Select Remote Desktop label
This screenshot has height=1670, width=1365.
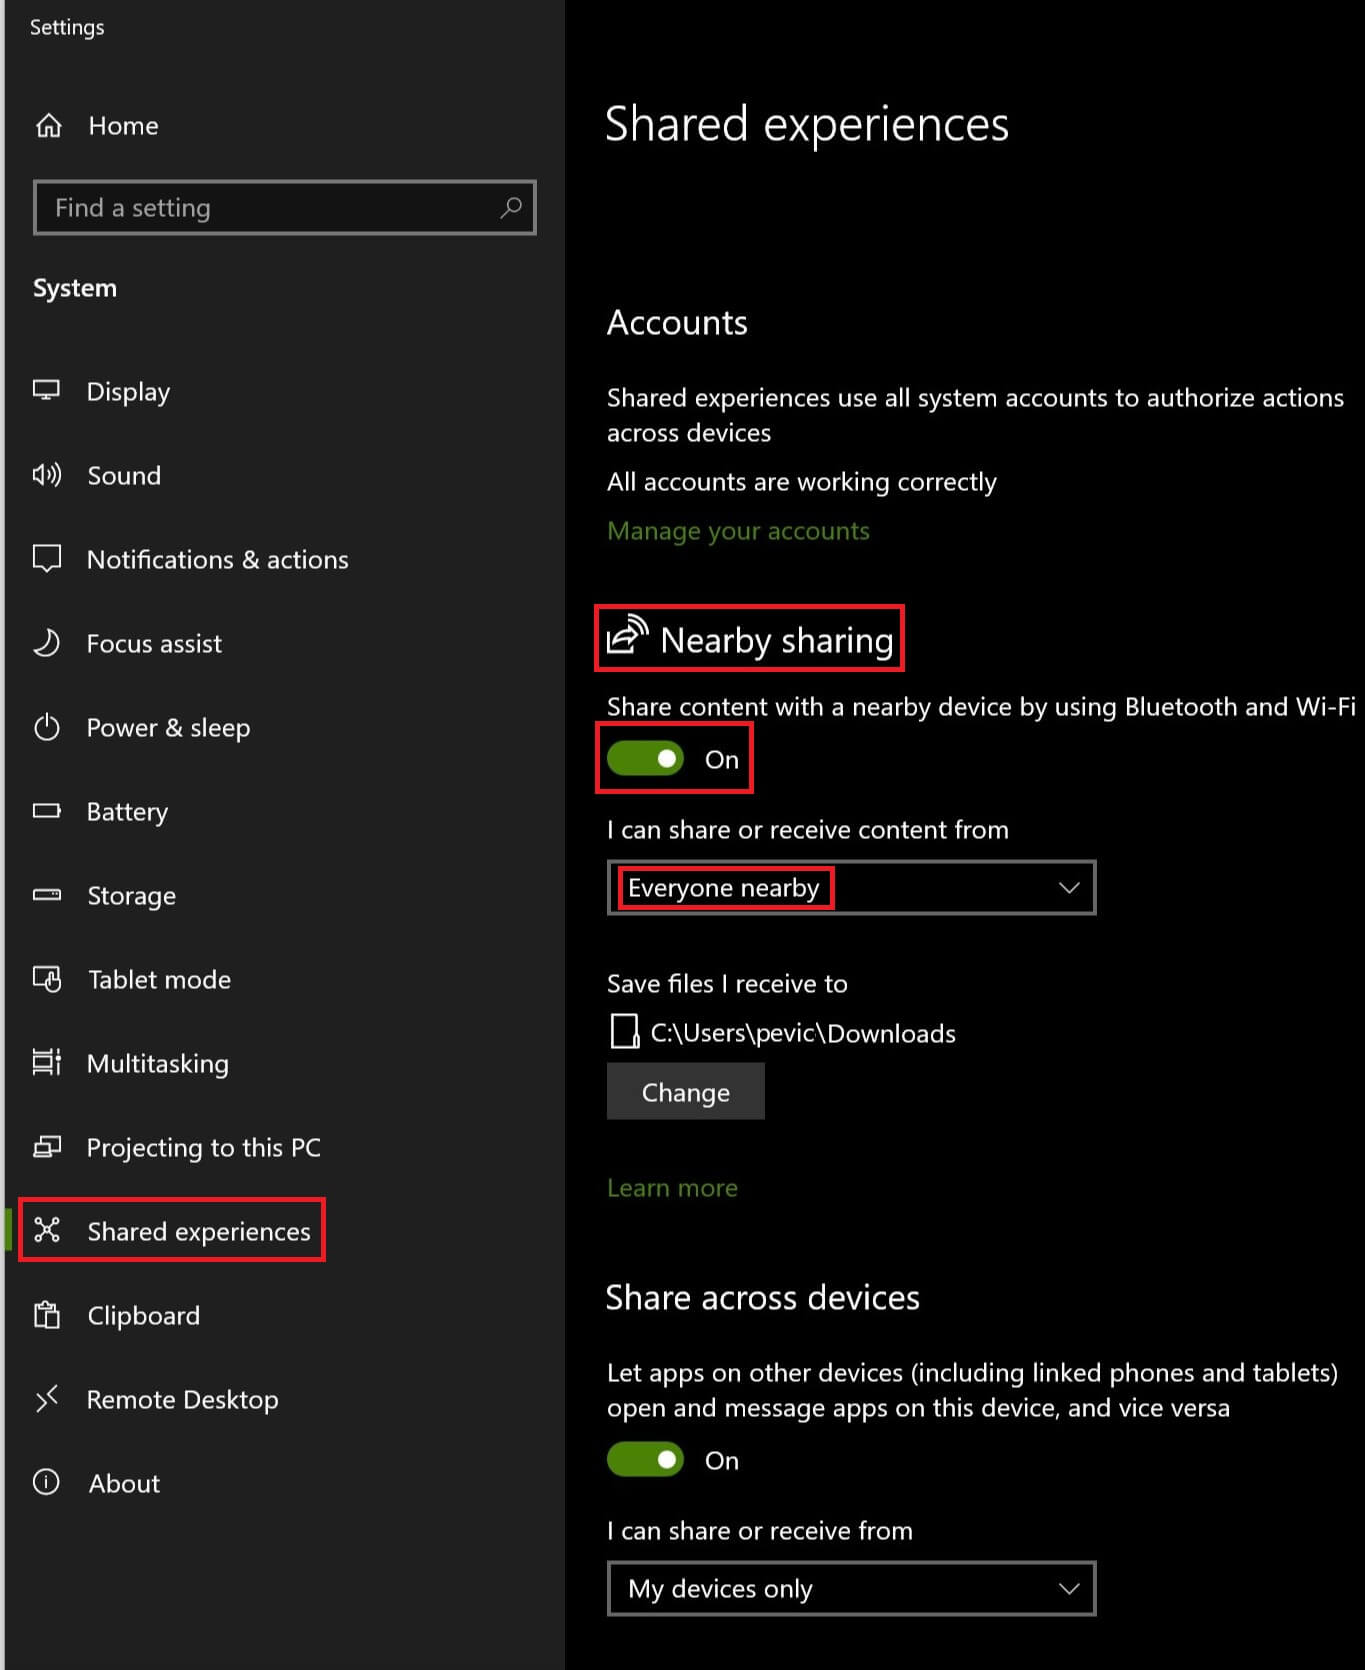[x=183, y=1400]
